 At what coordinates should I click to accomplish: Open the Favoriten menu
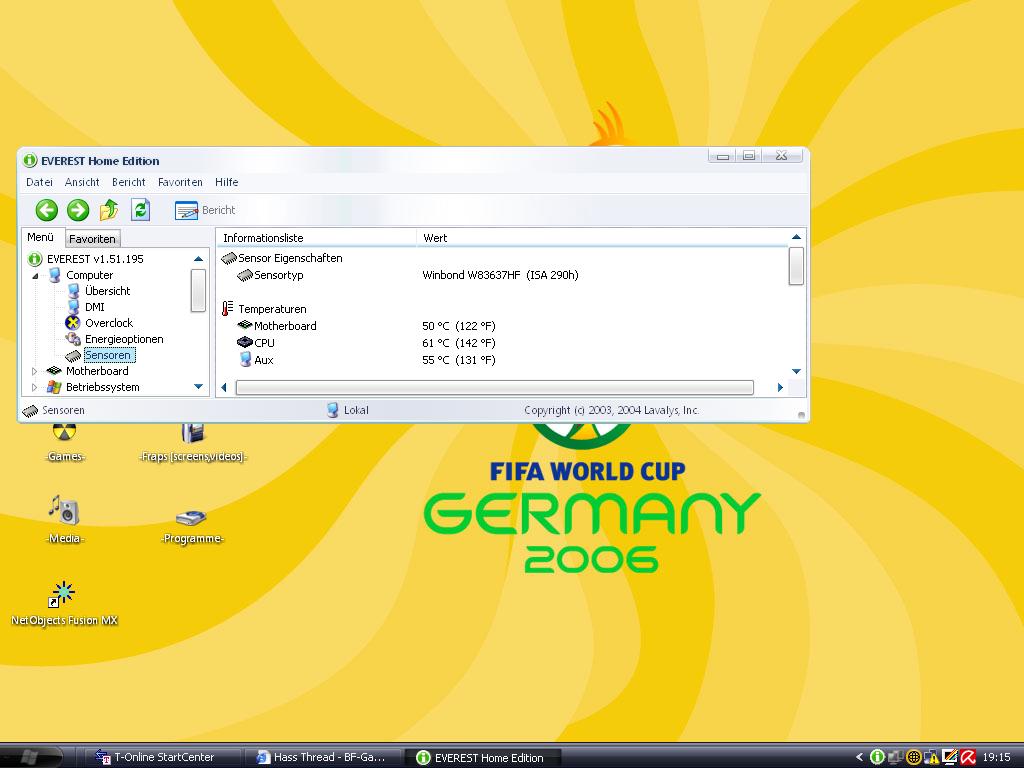[180, 182]
